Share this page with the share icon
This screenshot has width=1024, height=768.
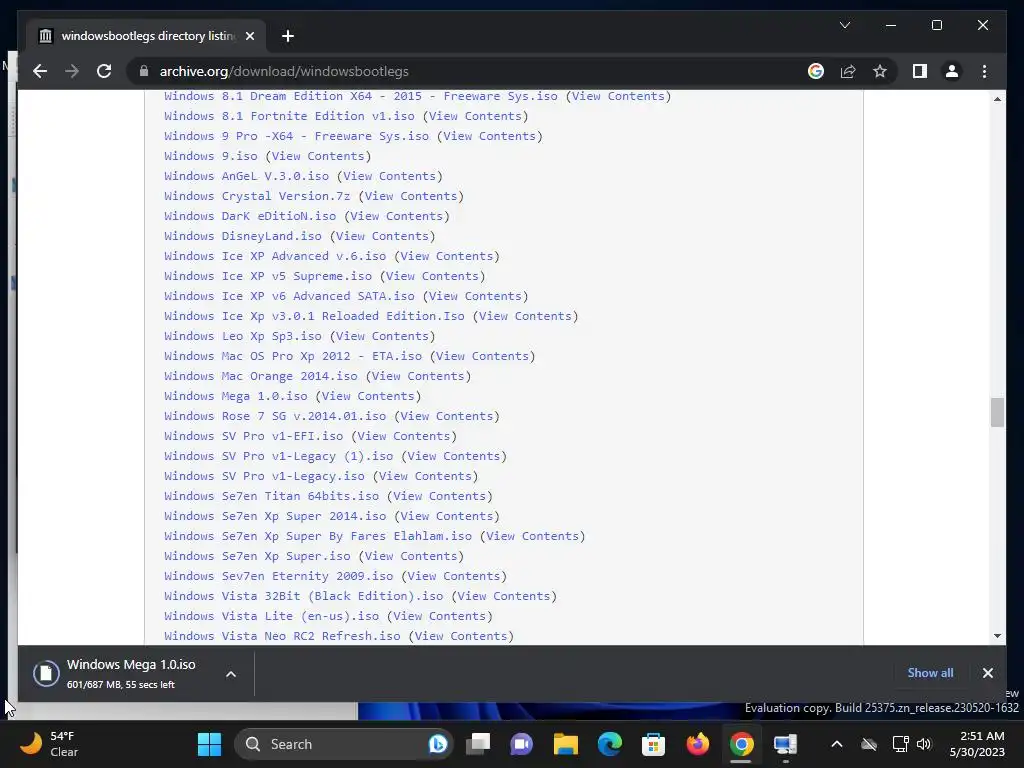(x=848, y=71)
